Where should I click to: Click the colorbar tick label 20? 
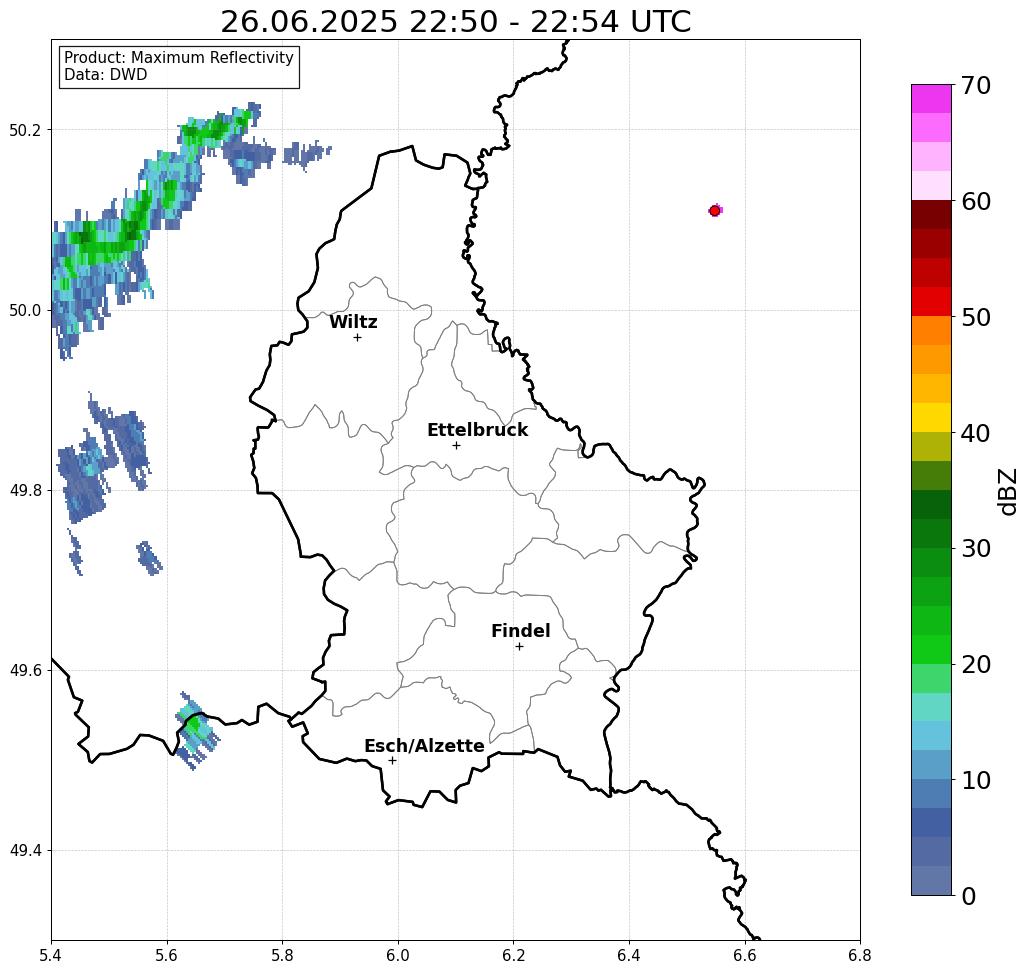pyautogui.click(x=976, y=665)
